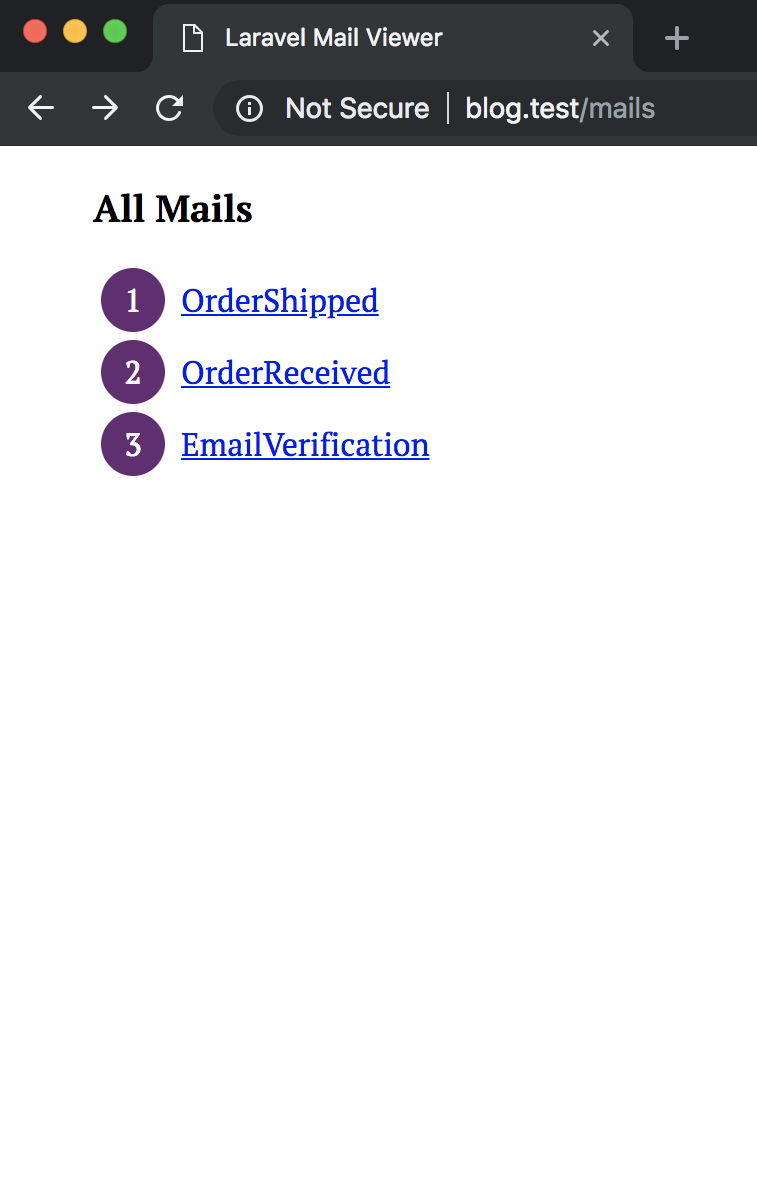This screenshot has width=757, height=1192.
Task: Click the purple circle numbered 2
Action: (133, 372)
